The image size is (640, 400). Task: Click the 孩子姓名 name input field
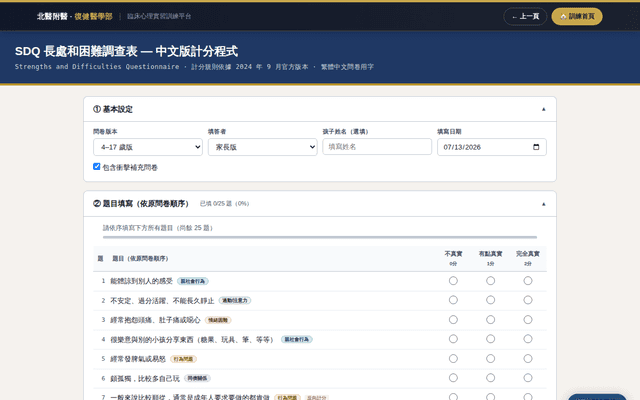tap(377, 147)
